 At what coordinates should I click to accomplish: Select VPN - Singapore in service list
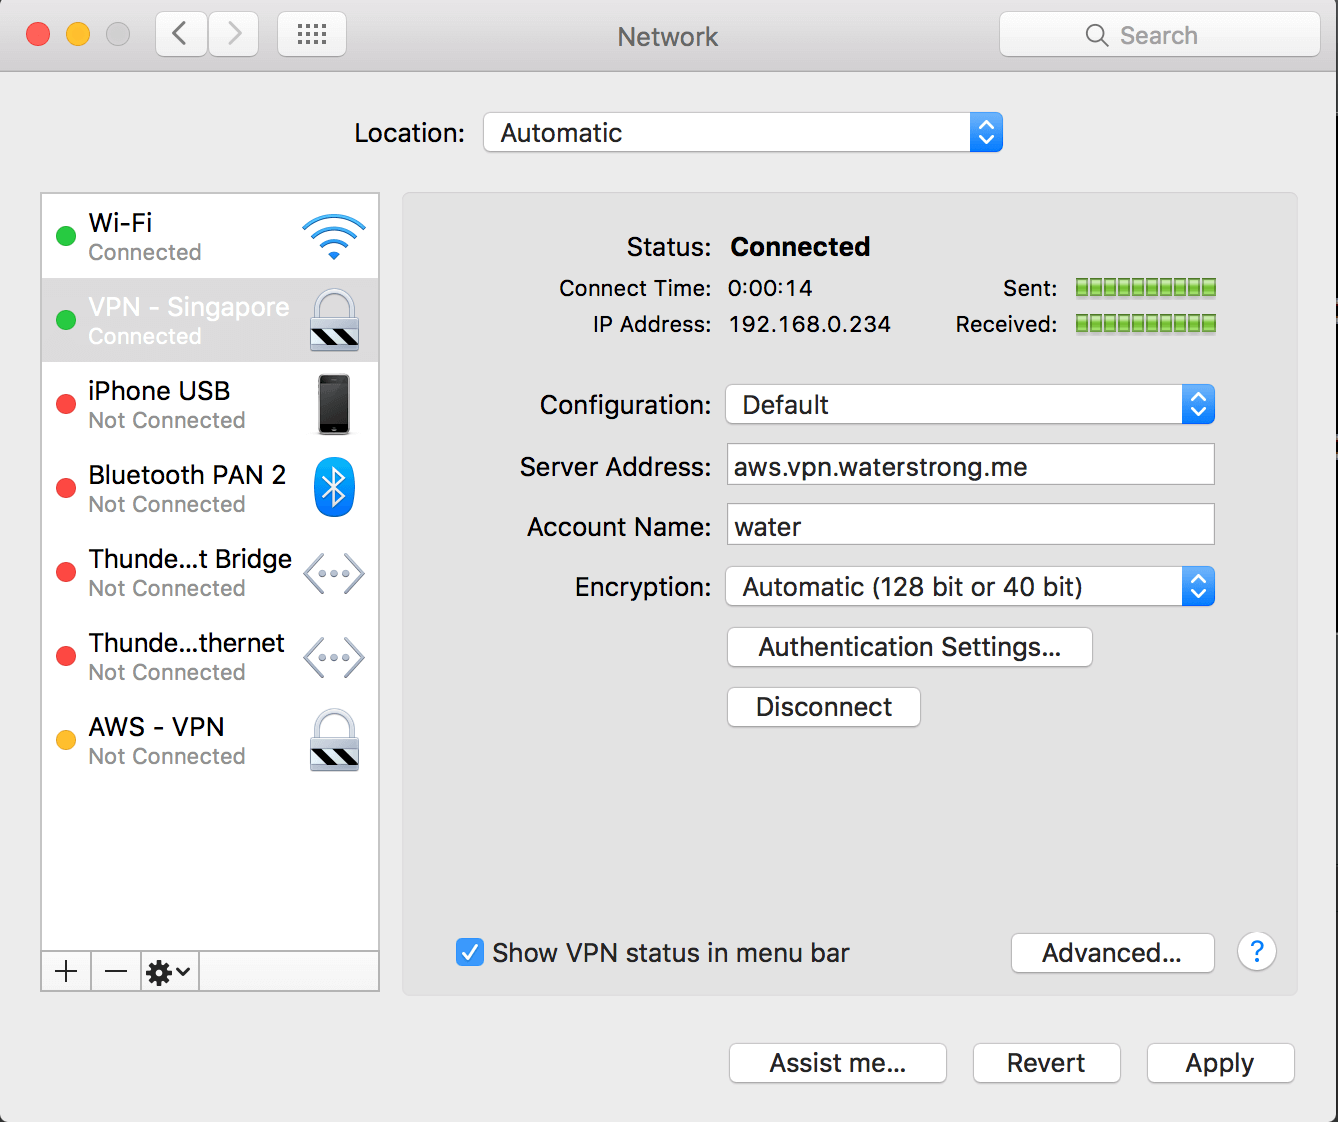point(210,320)
